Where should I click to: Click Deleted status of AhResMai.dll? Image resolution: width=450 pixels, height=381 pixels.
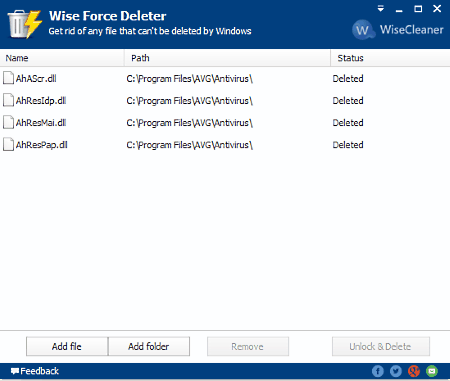coord(348,123)
